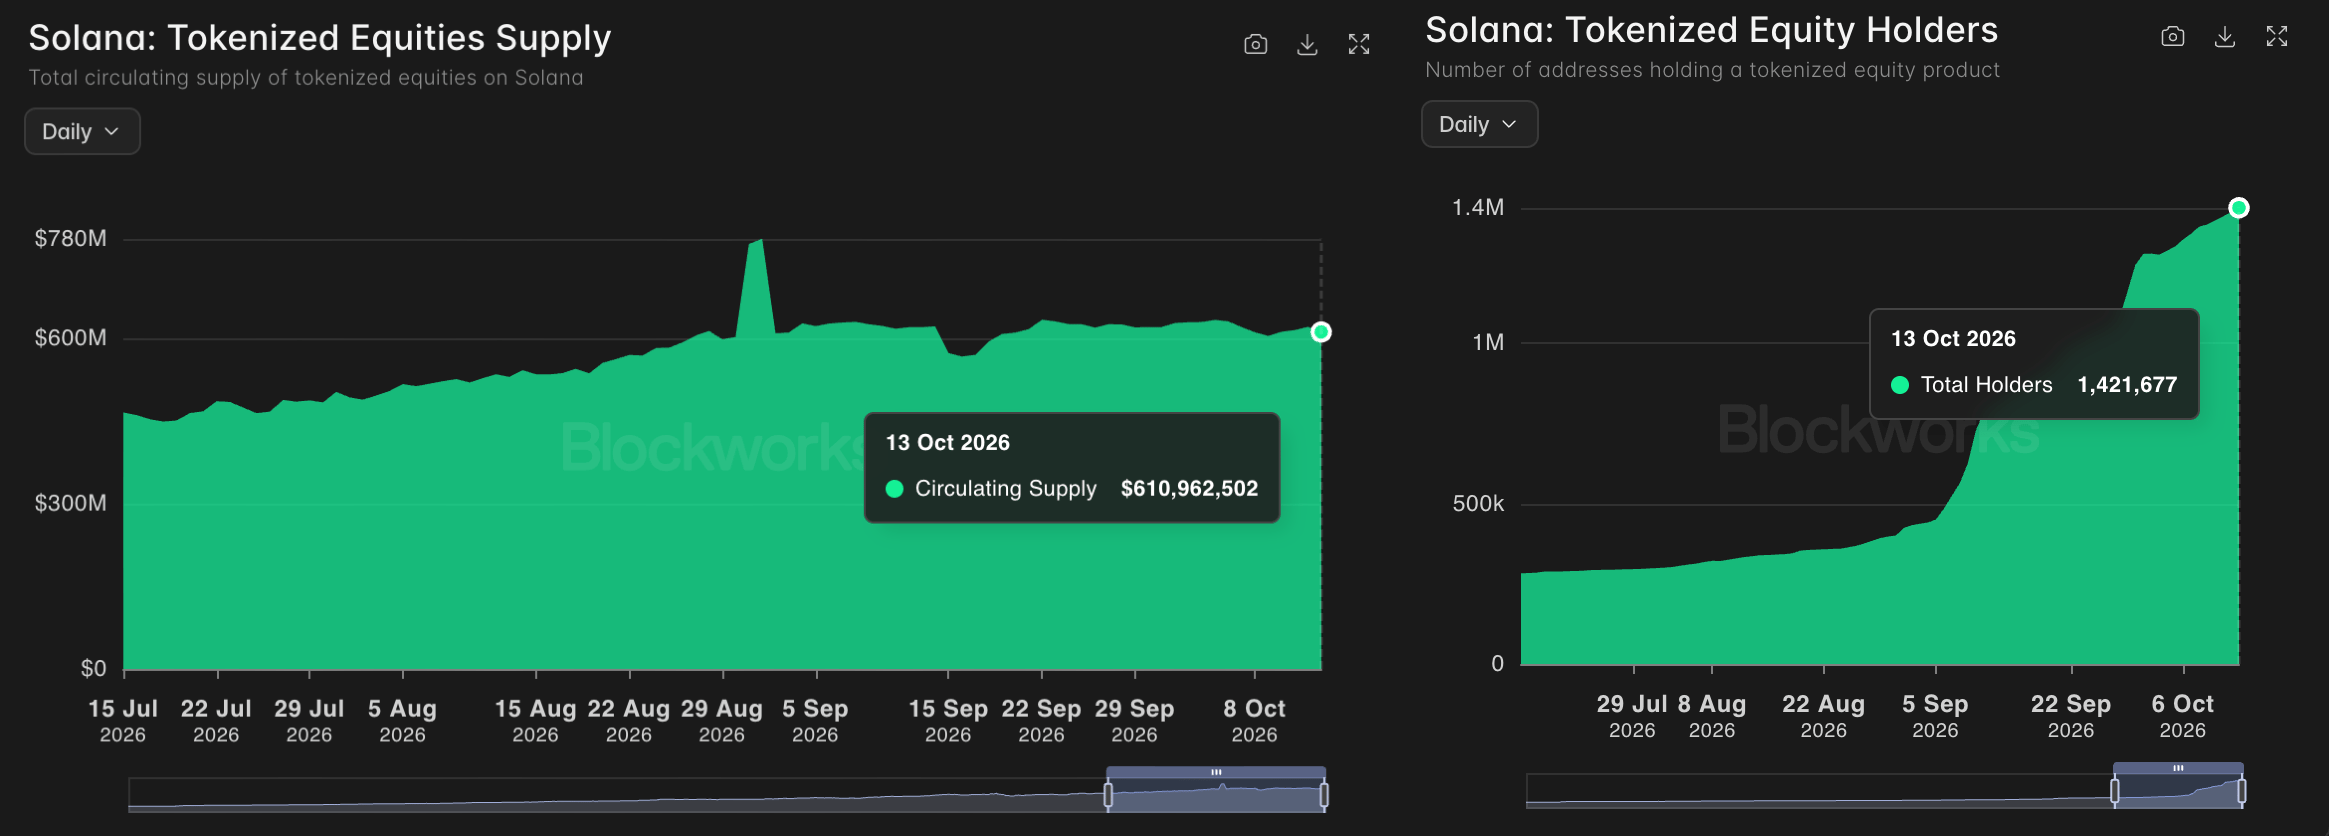Select the Circulating Supply value $610,962,502
The image size is (2329, 836).
tap(1189, 488)
